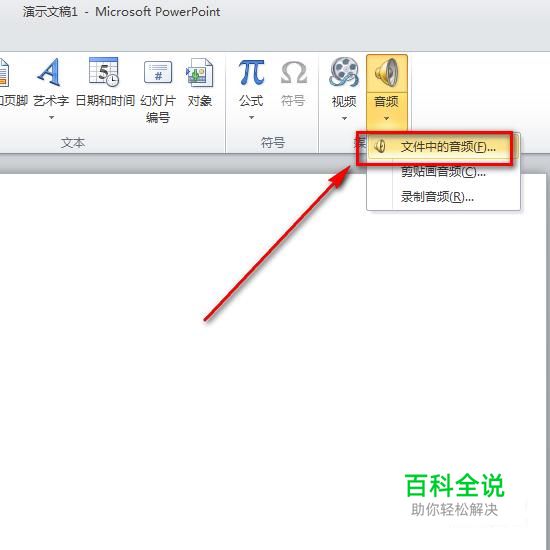The height and width of the screenshot is (550, 550).
Task: Open the WordArt (艺术字) gallery icon
Action: click(50, 72)
